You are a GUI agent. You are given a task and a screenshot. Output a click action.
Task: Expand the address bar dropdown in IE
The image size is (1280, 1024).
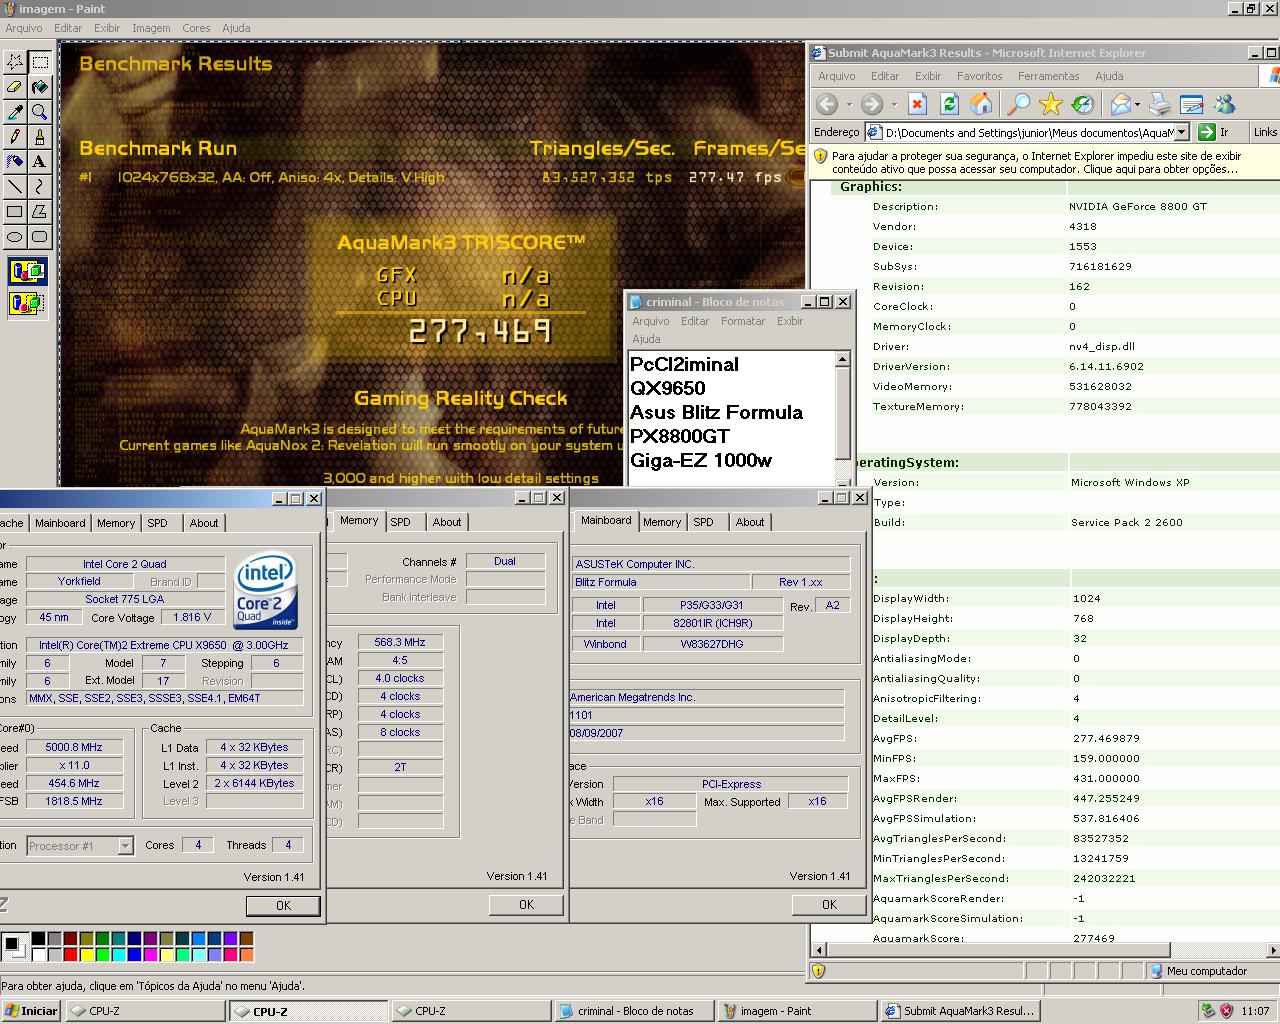pos(1181,132)
